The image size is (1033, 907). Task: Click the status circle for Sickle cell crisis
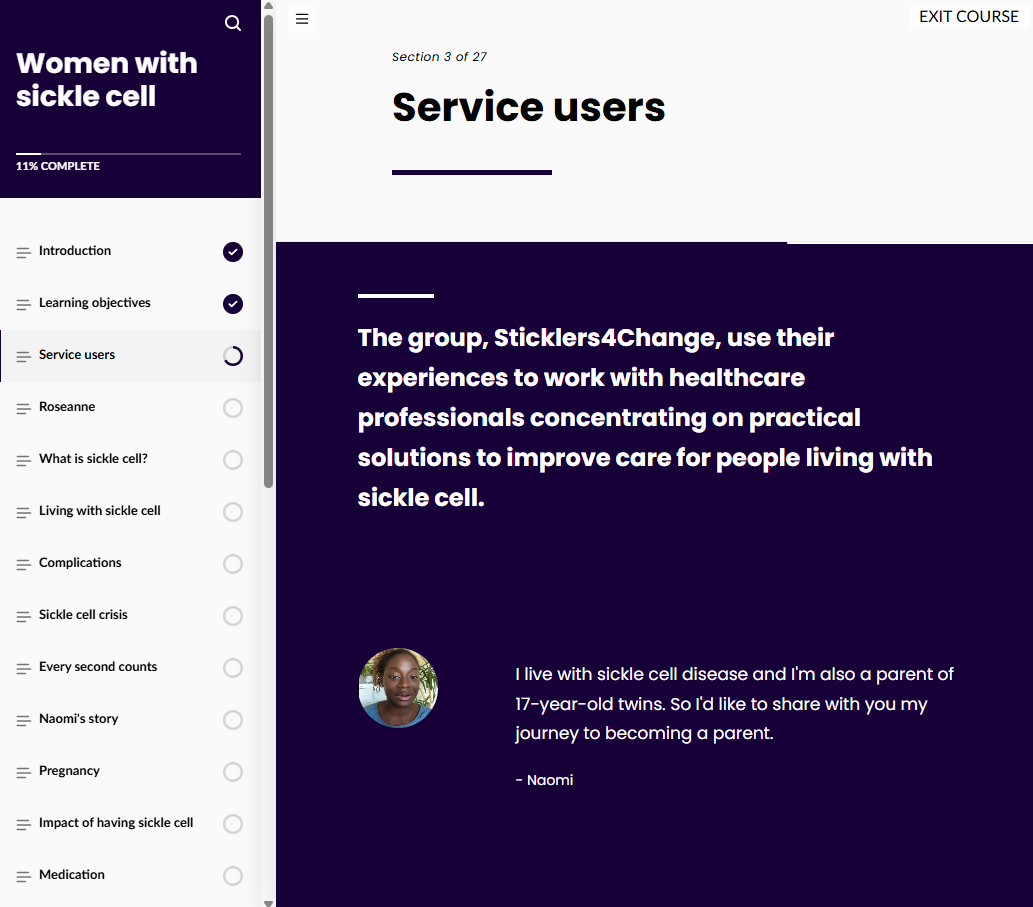pyautogui.click(x=233, y=616)
